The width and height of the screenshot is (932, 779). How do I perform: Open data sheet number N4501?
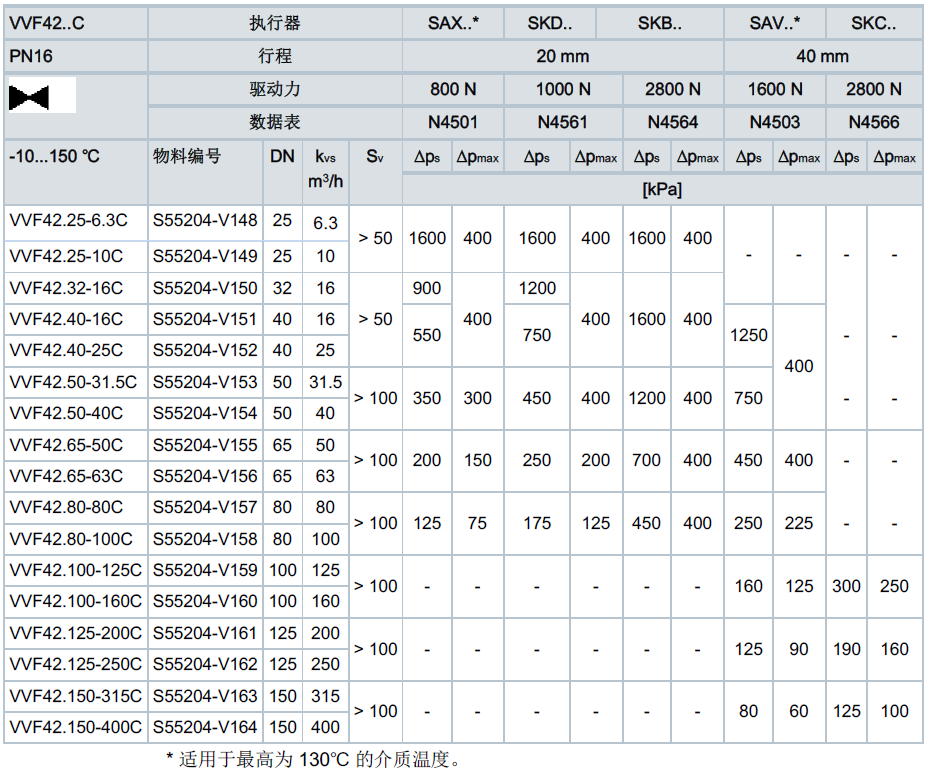click(x=453, y=122)
